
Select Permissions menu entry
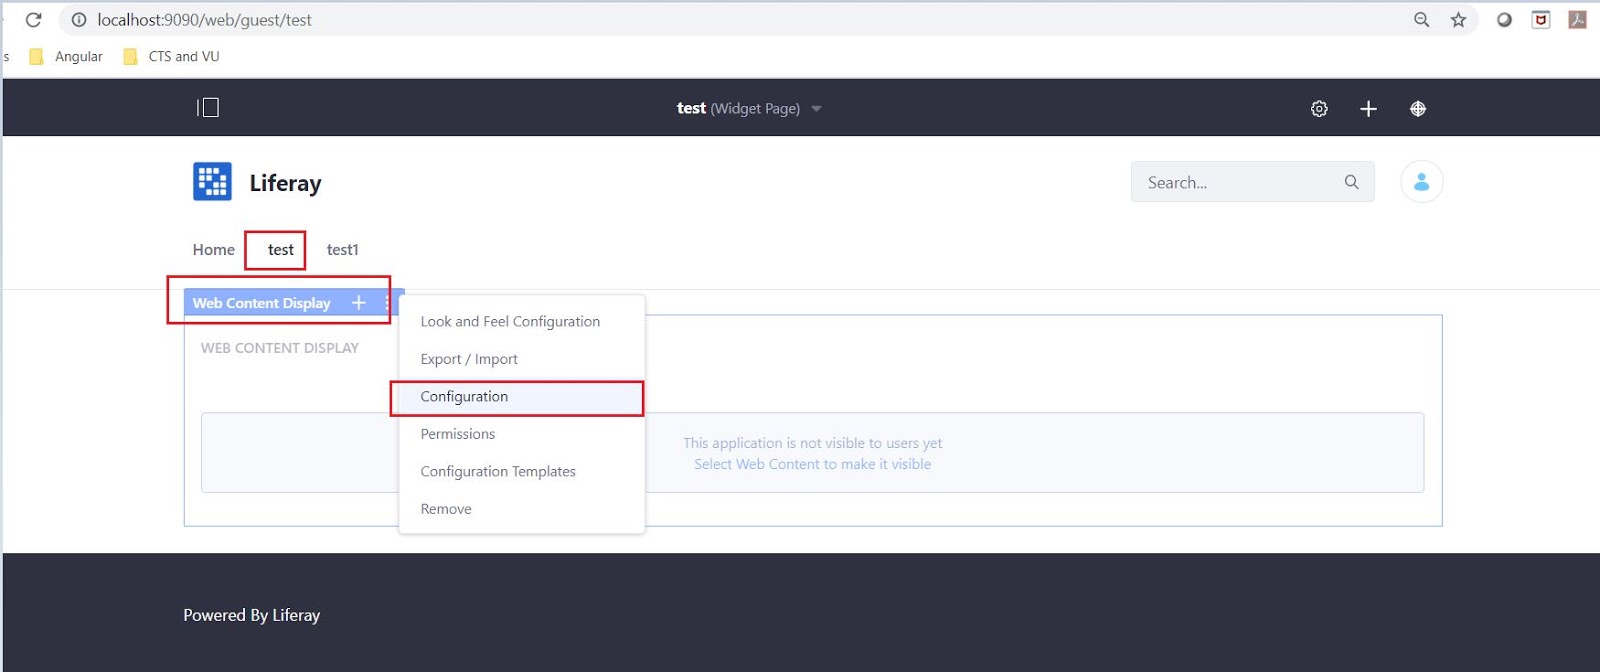(x=458, y=434)
